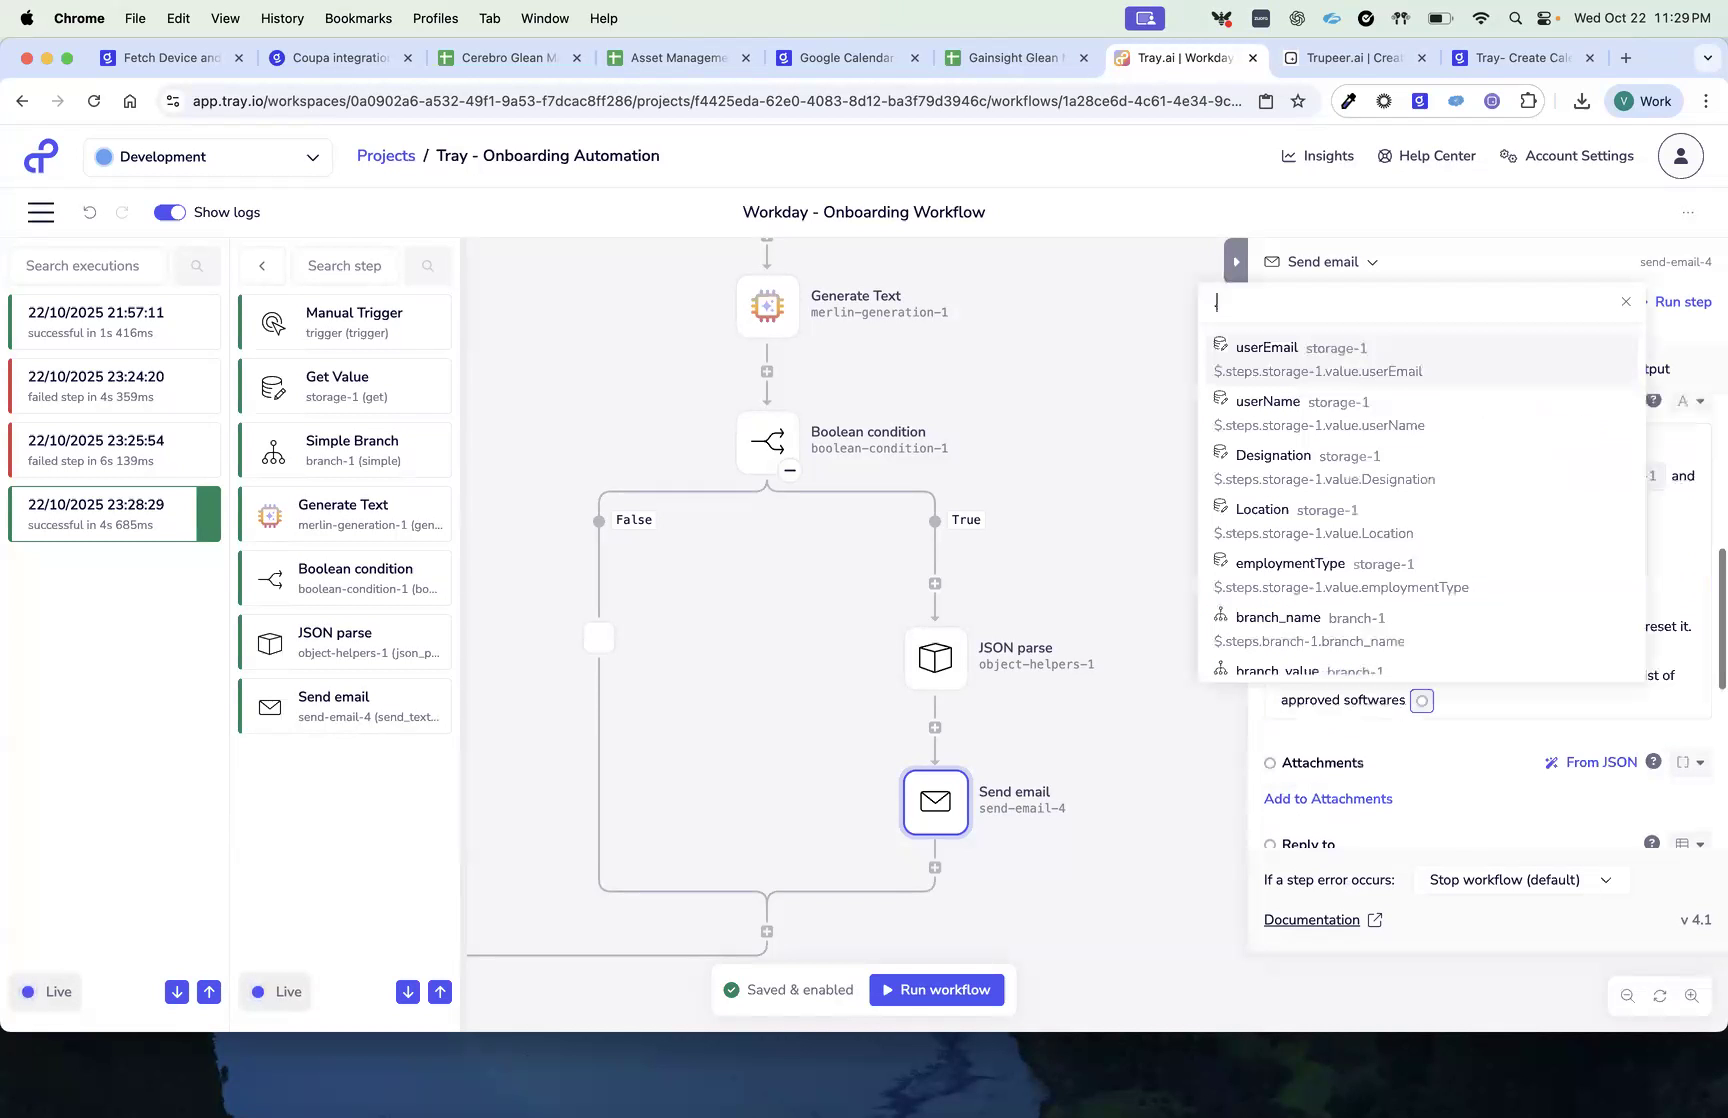This screenshot has width=1728, height=1118.
Task: Click the Run workflow button
Action: (936, 989)
